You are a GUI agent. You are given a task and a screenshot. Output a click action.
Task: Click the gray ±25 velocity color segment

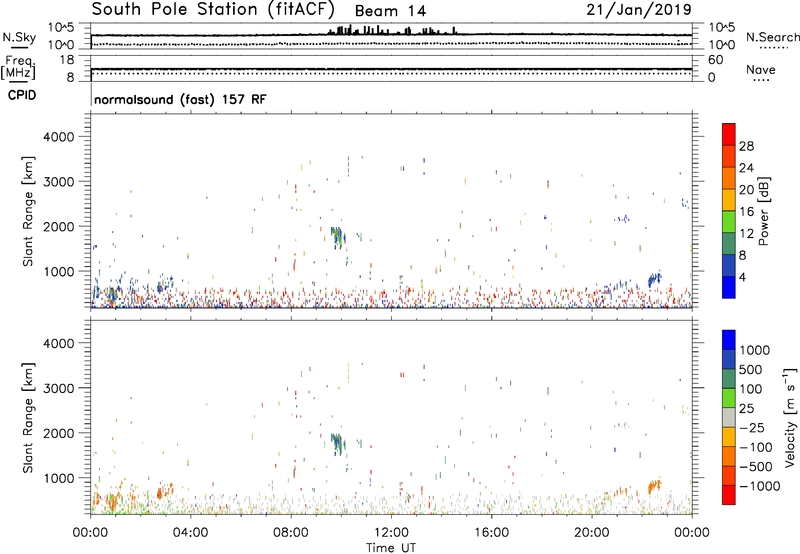pyautogui.click(x=729, y=417)
